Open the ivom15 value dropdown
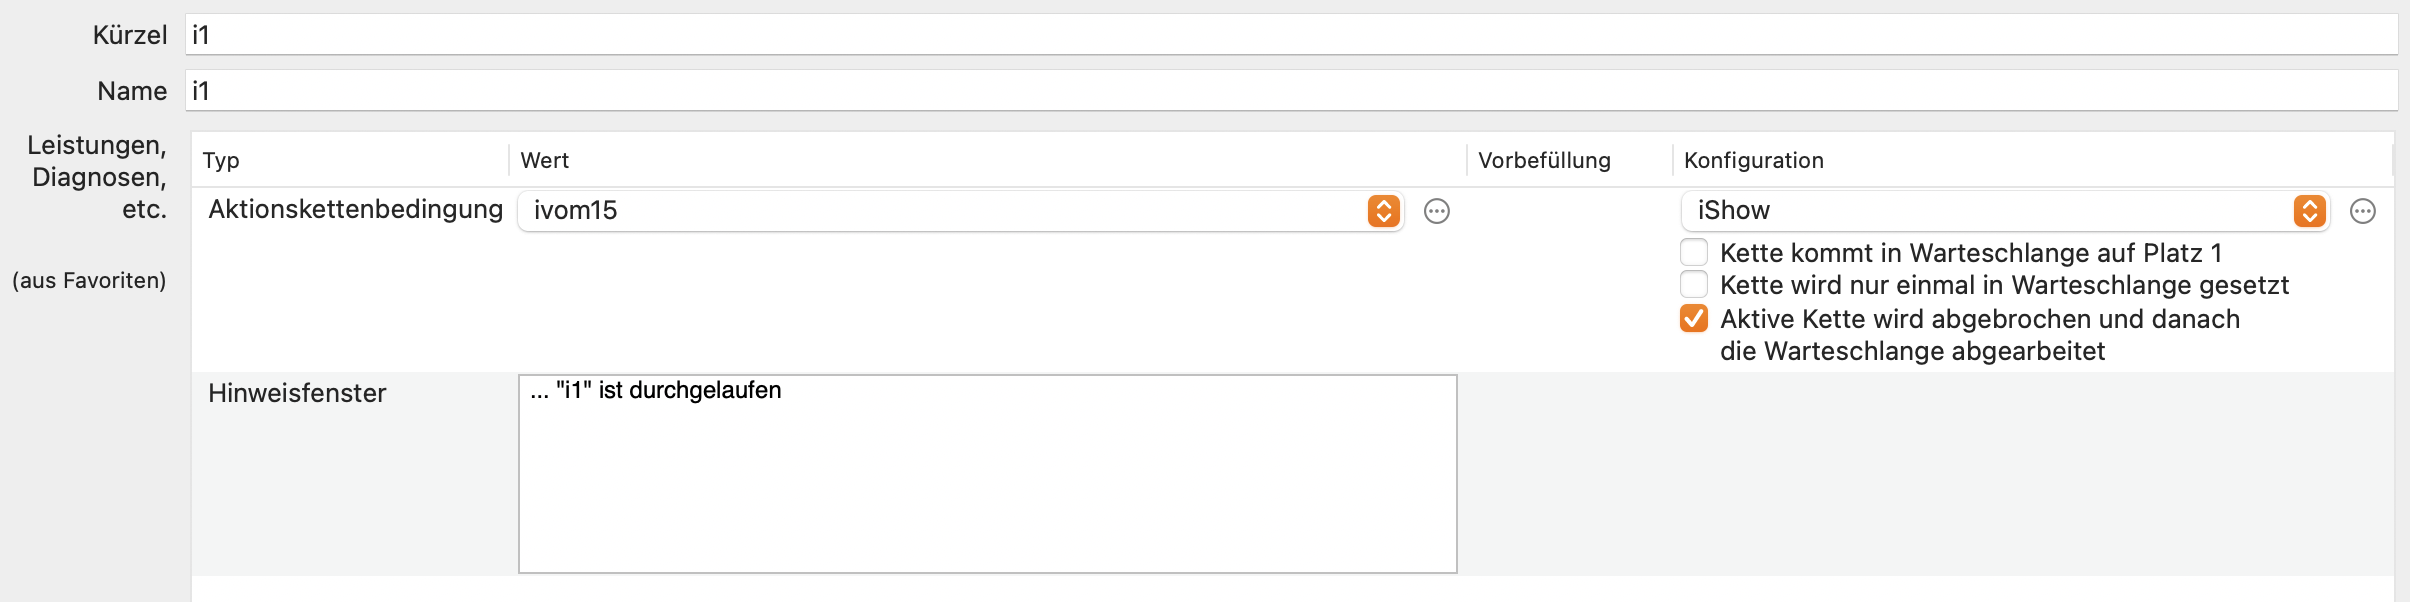The height and width of the screenshot is (602, 2410). tap(960, 211)
